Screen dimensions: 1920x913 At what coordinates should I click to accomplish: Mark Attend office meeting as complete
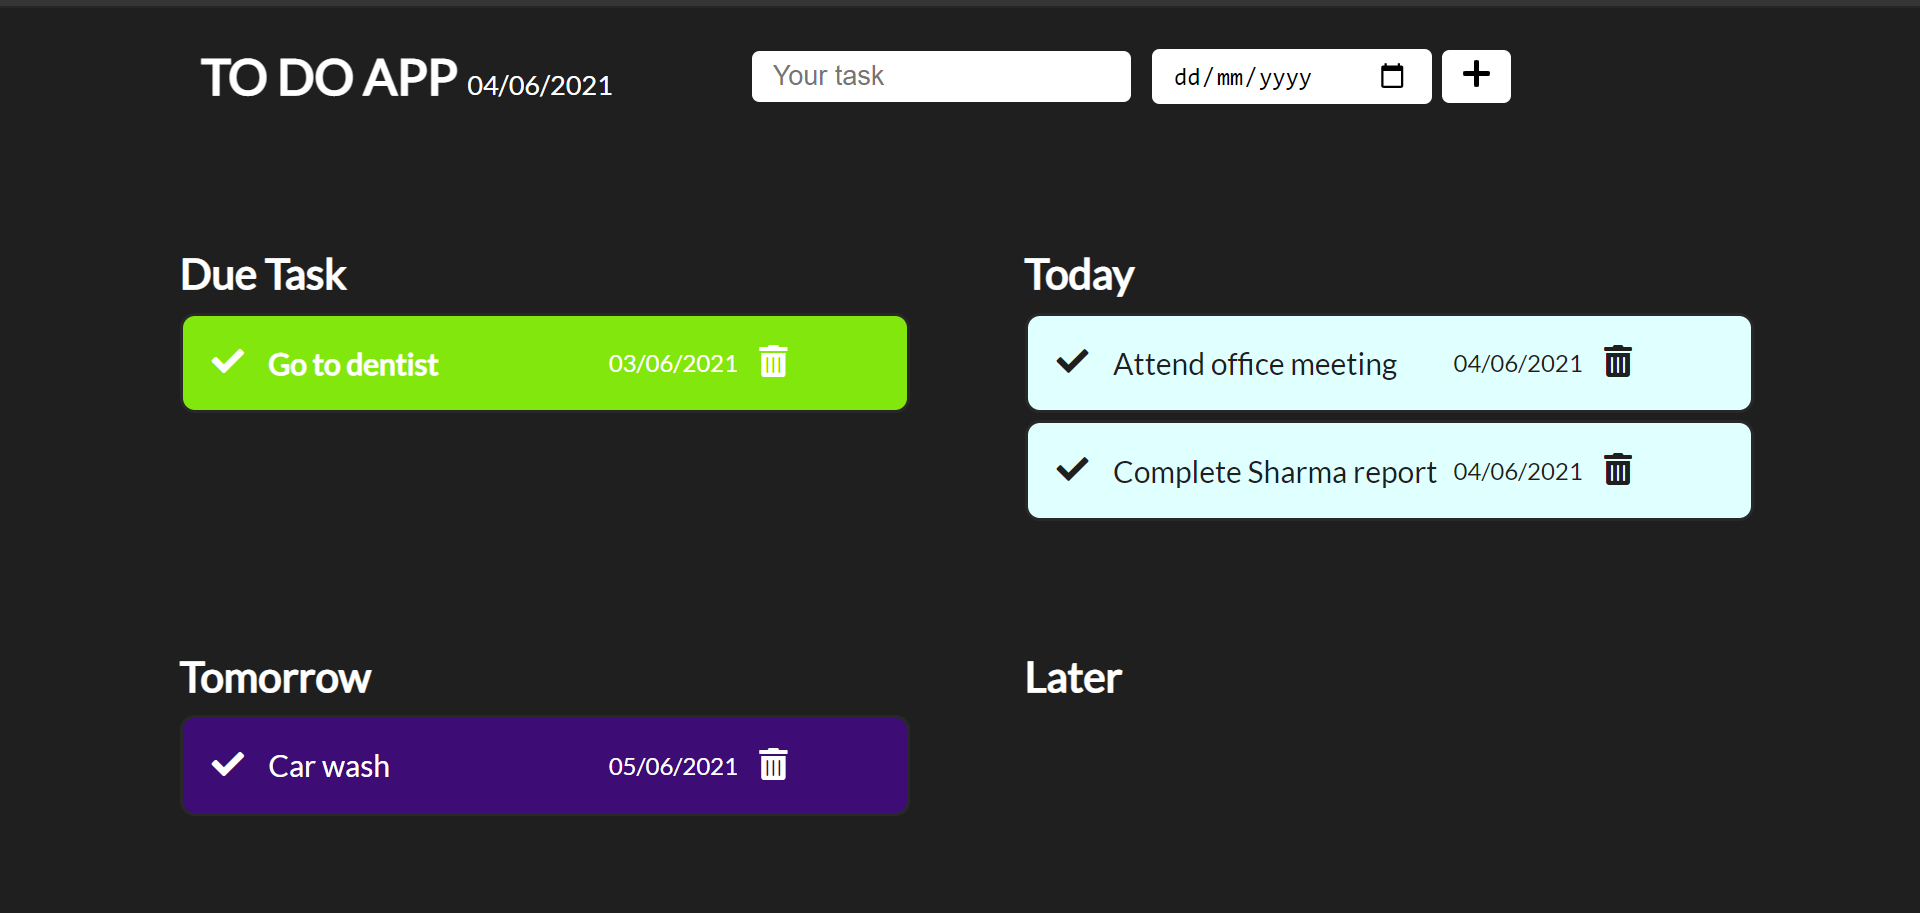(1073, 361)
